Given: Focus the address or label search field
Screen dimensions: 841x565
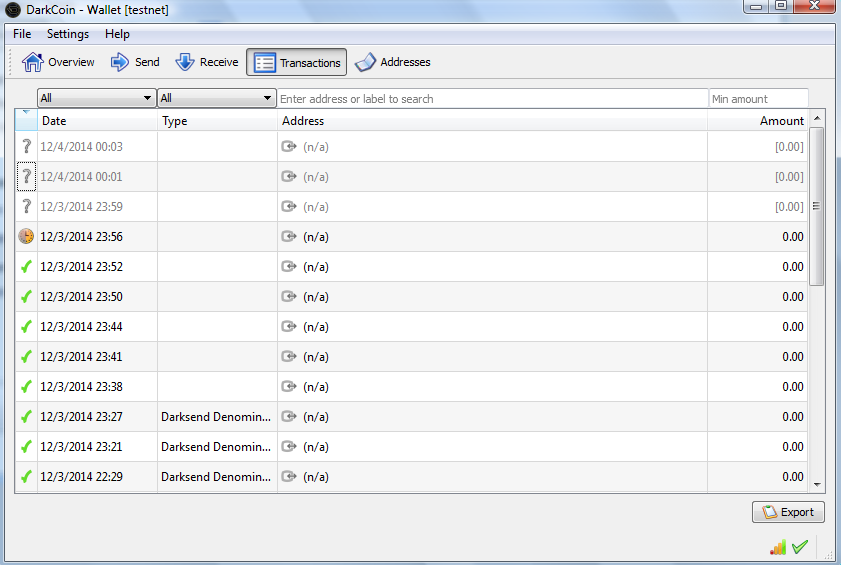Looking at the screenshot, I should point(492,99).
